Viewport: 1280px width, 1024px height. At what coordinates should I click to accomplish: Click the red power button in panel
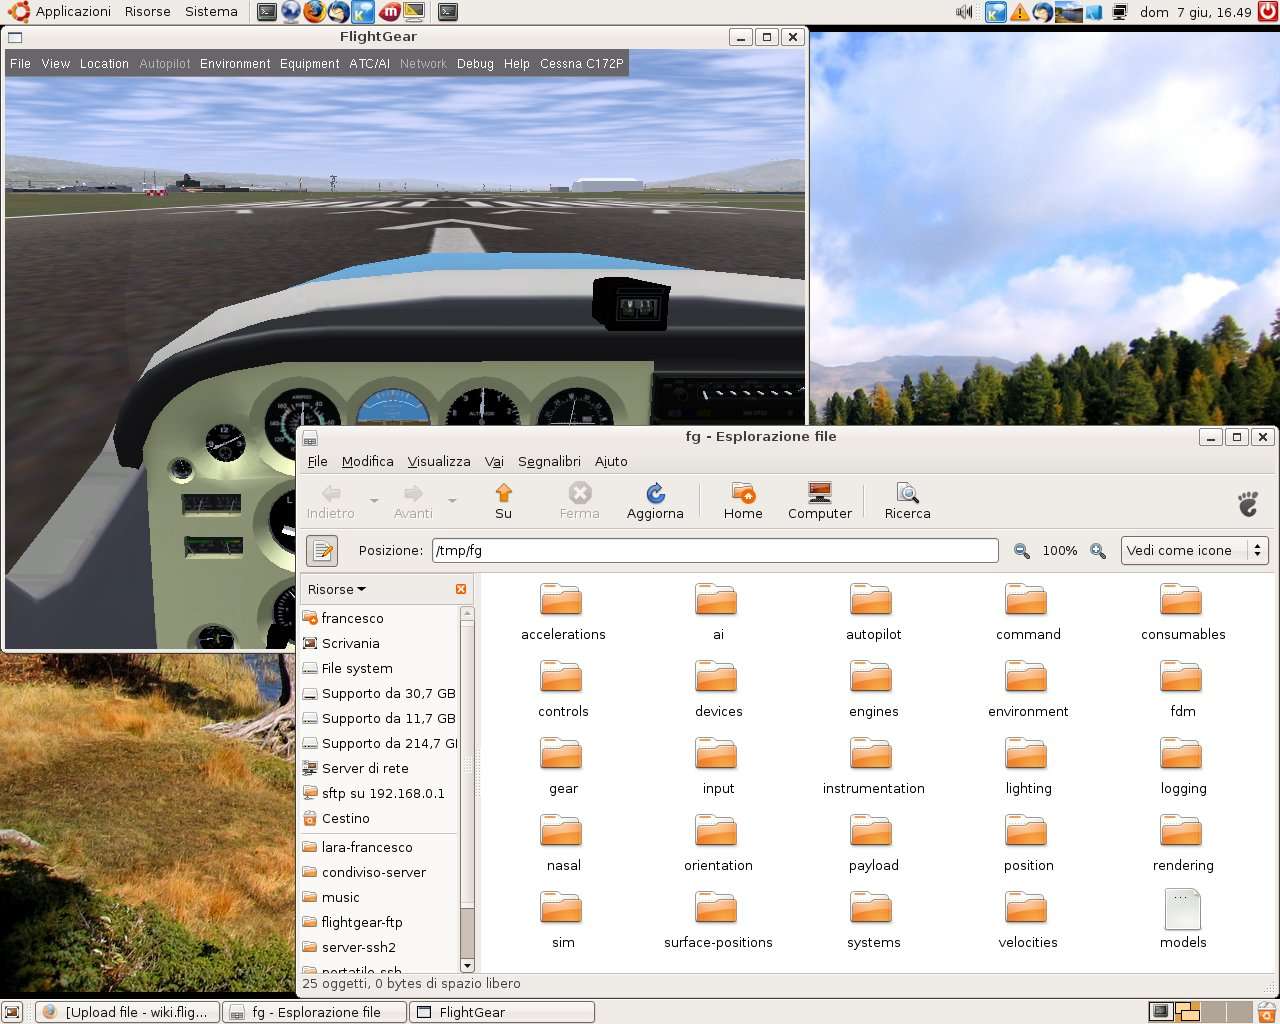(x=1267, y=12)
